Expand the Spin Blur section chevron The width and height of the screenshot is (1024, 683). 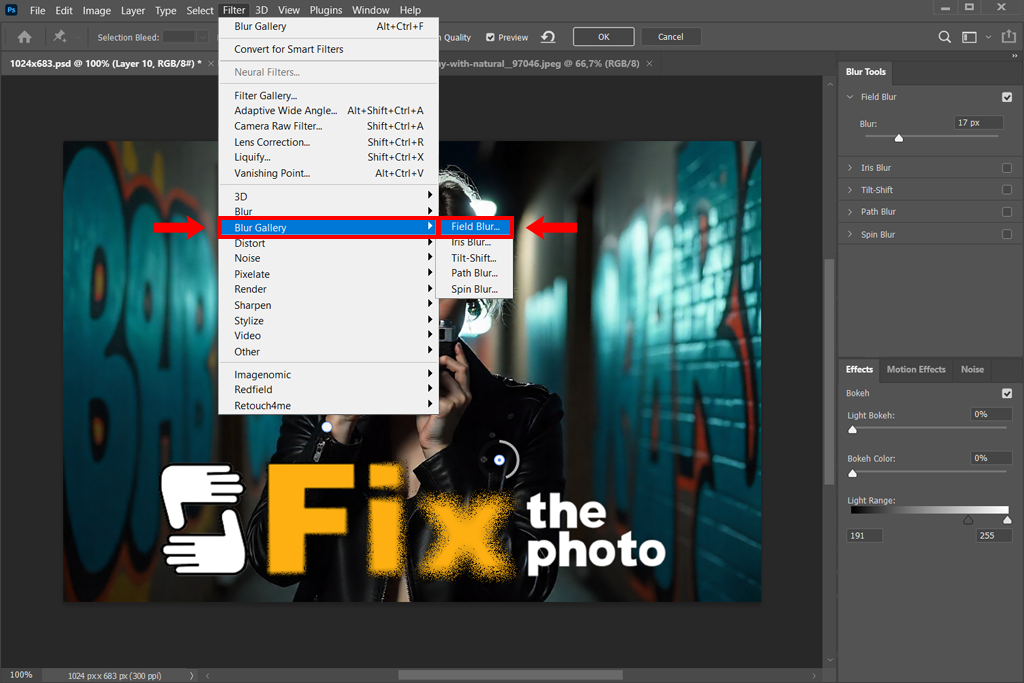(850, 234)
